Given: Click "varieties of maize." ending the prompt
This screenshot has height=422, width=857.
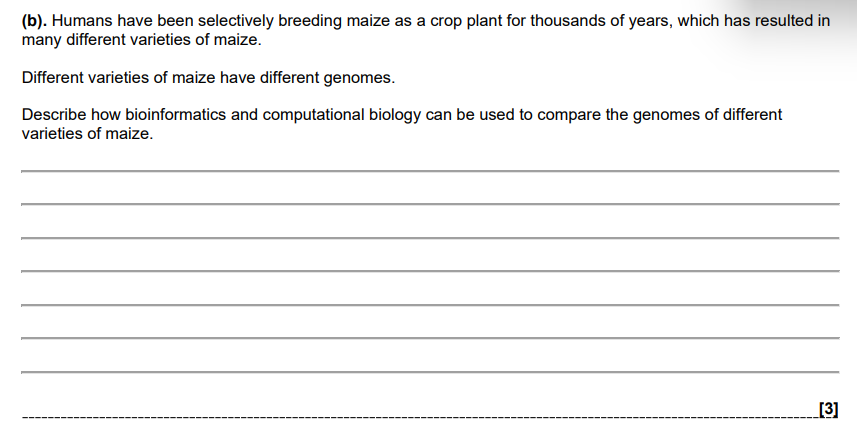Looking at the screenshot, I should tap(87, 133).
